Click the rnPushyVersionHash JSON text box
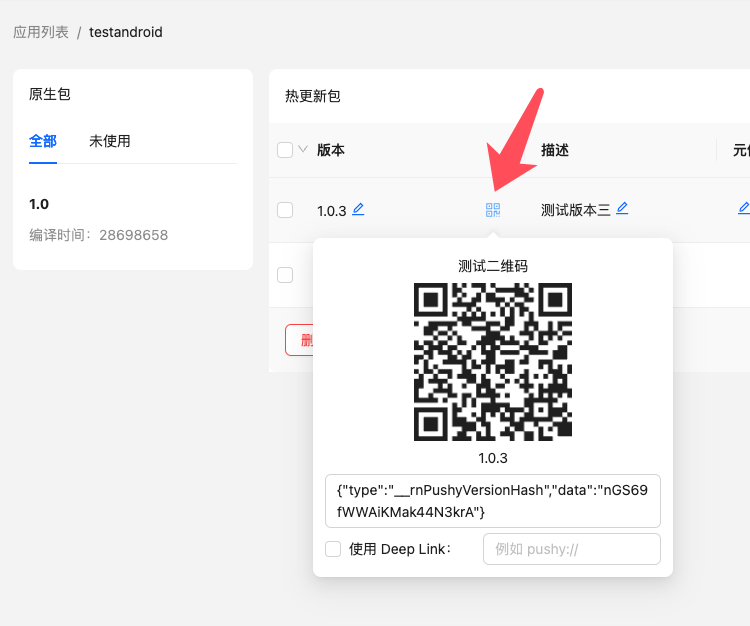 [492, 501]
